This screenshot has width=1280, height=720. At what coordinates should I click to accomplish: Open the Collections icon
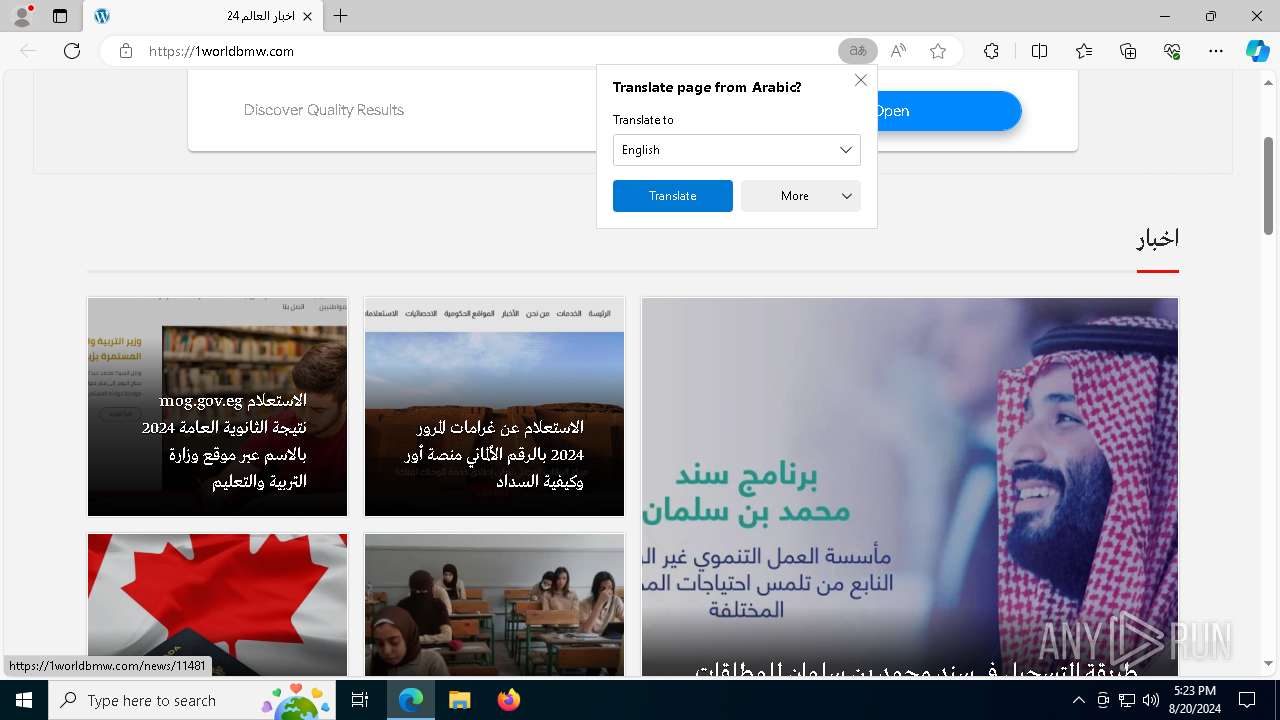point(1128,51)
